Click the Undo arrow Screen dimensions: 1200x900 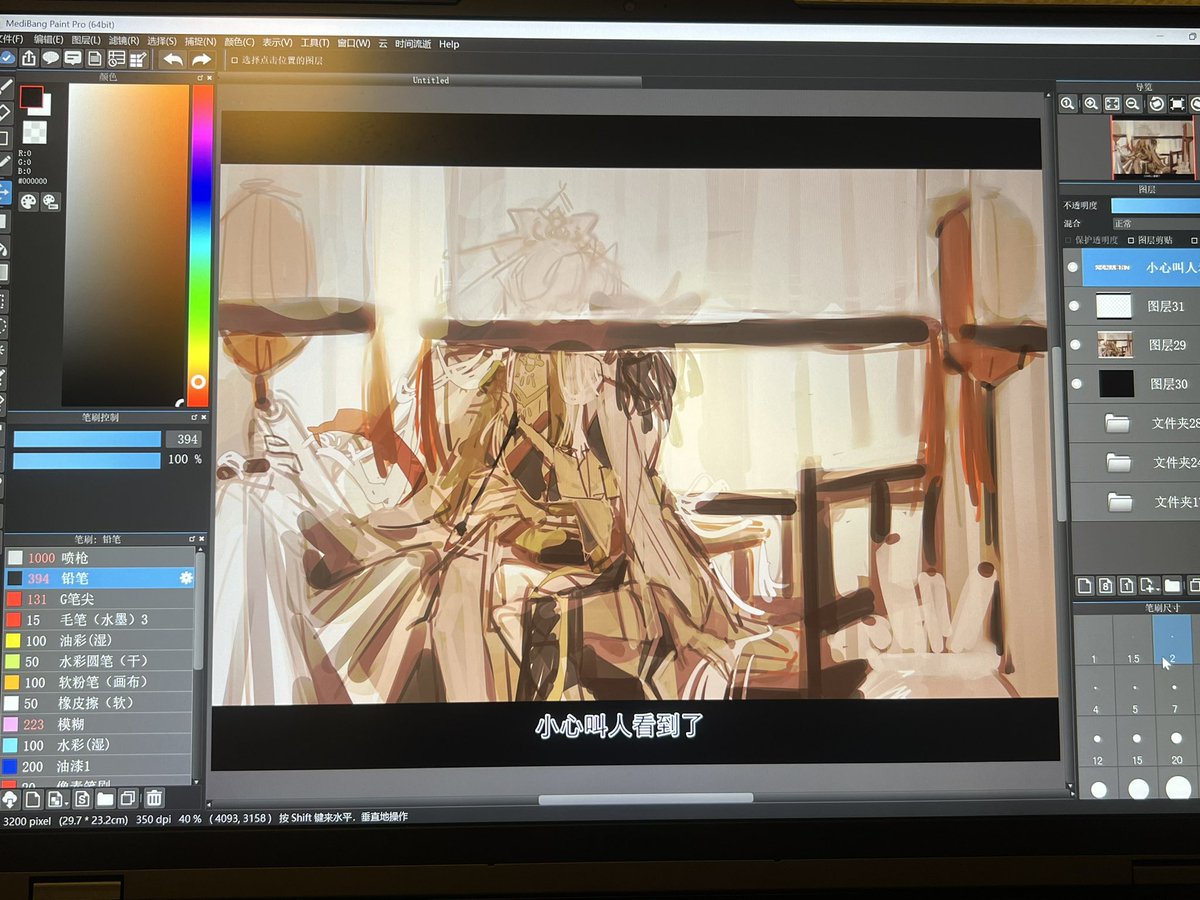tap(173, 59)
